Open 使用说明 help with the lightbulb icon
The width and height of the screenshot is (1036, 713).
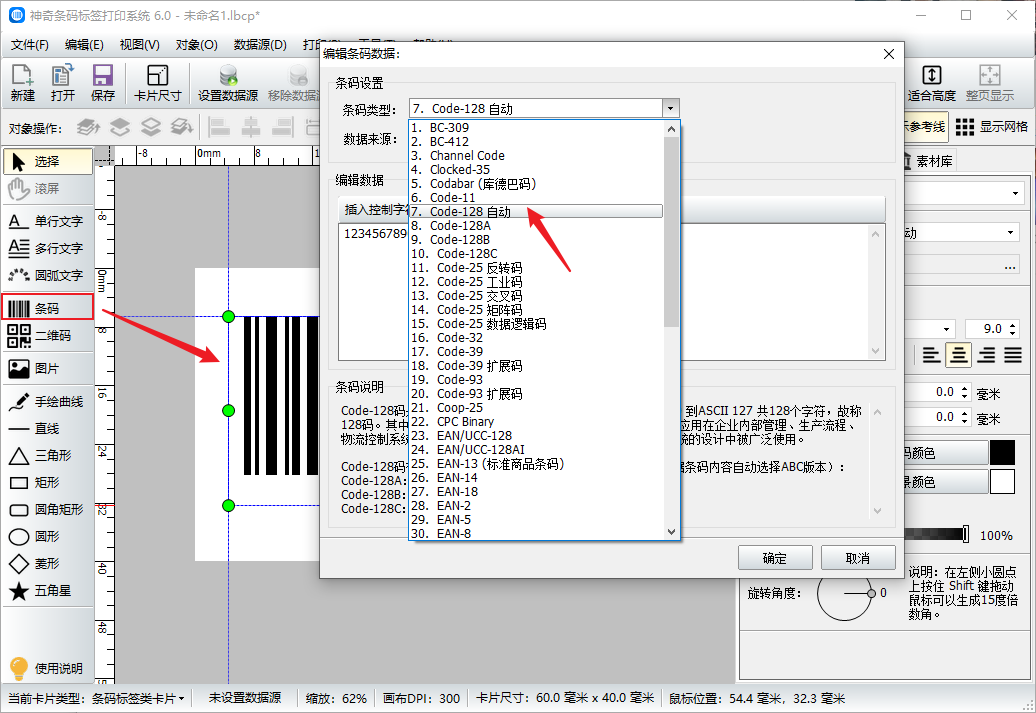point(48,668)
